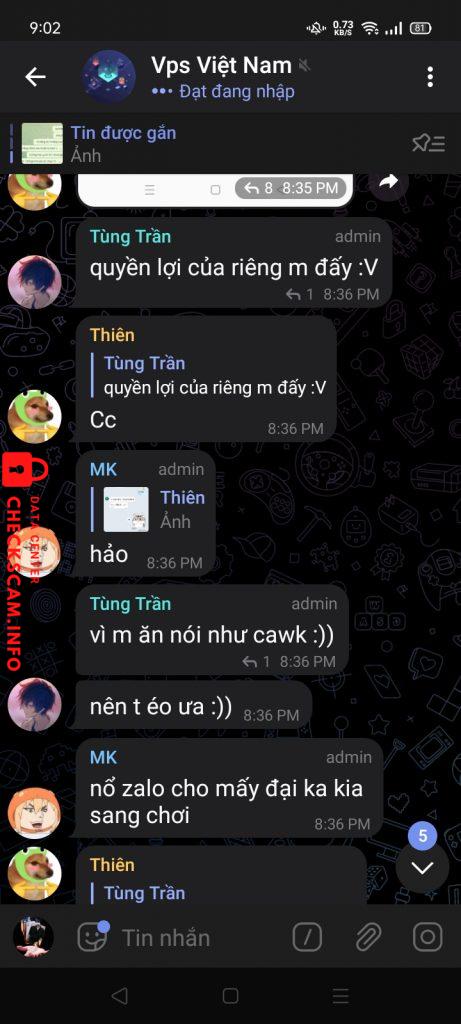Show replies on 'quyền lợi của riêng m đấy' message
Screen dimensions: 461x1024
pyautogui.click(x=300, y=295)
